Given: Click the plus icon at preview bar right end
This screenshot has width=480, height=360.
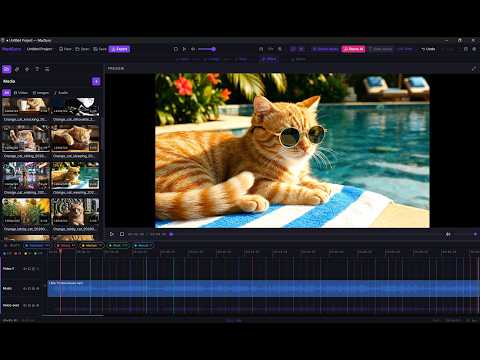Looking at the screenshot, I should tap(475, 234).
